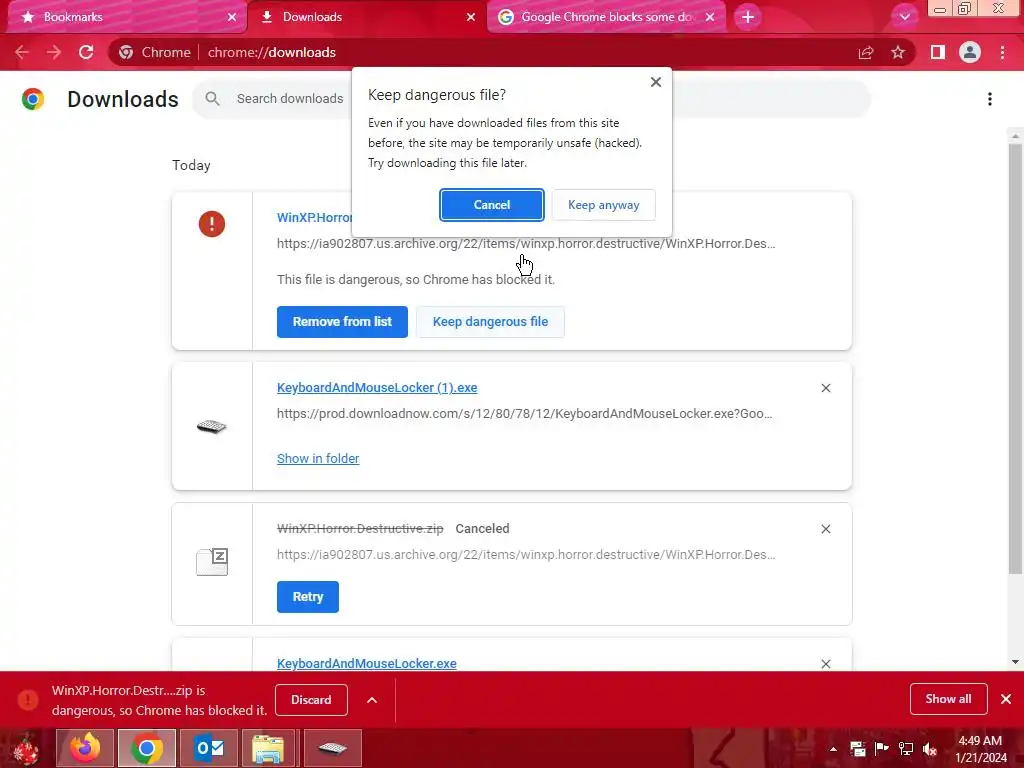Open KeyboardAndMouseLocker (1).exe link
Viewport: 1024px width, 768px height.
377,388
